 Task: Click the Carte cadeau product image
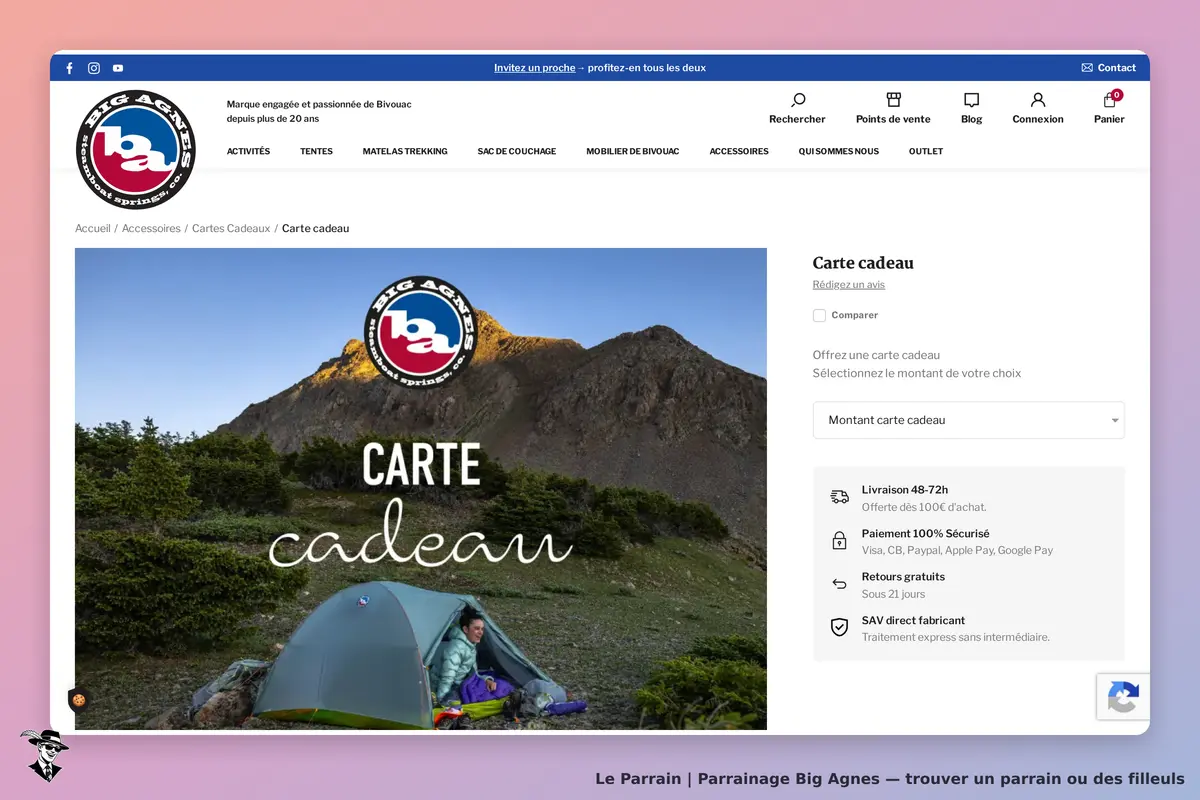[x=421, y=489]
